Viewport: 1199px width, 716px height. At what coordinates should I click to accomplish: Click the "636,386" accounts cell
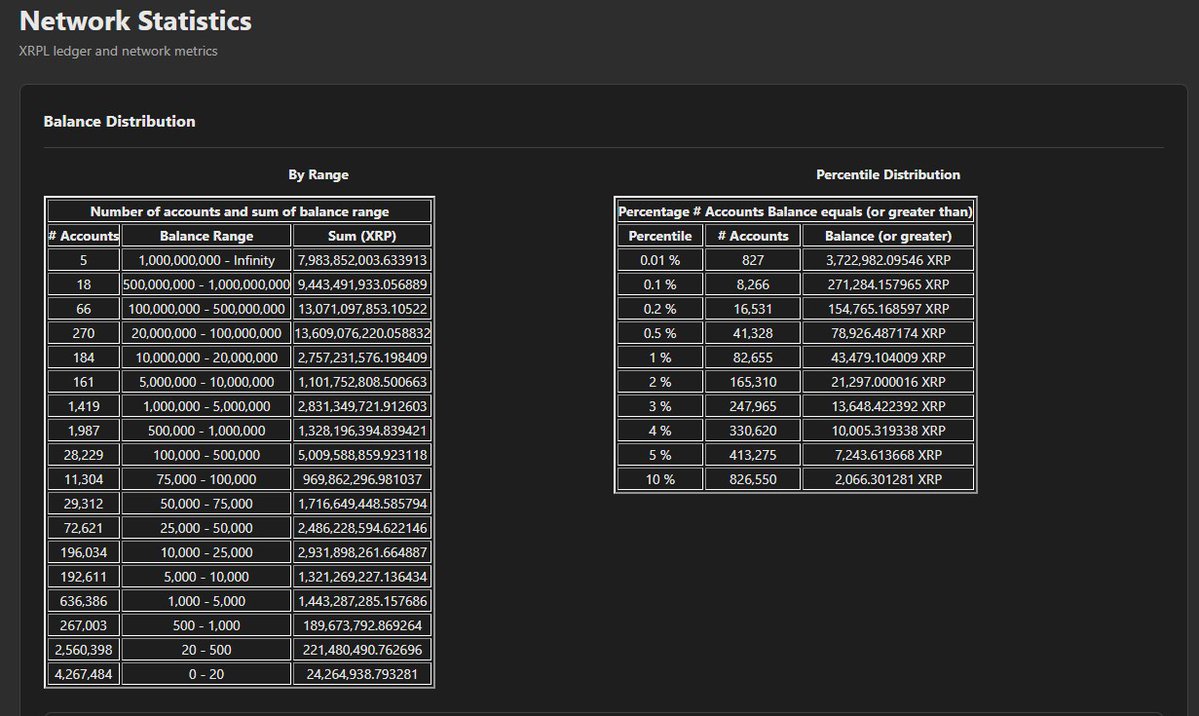pyautogui.click(x=83, y=601)
